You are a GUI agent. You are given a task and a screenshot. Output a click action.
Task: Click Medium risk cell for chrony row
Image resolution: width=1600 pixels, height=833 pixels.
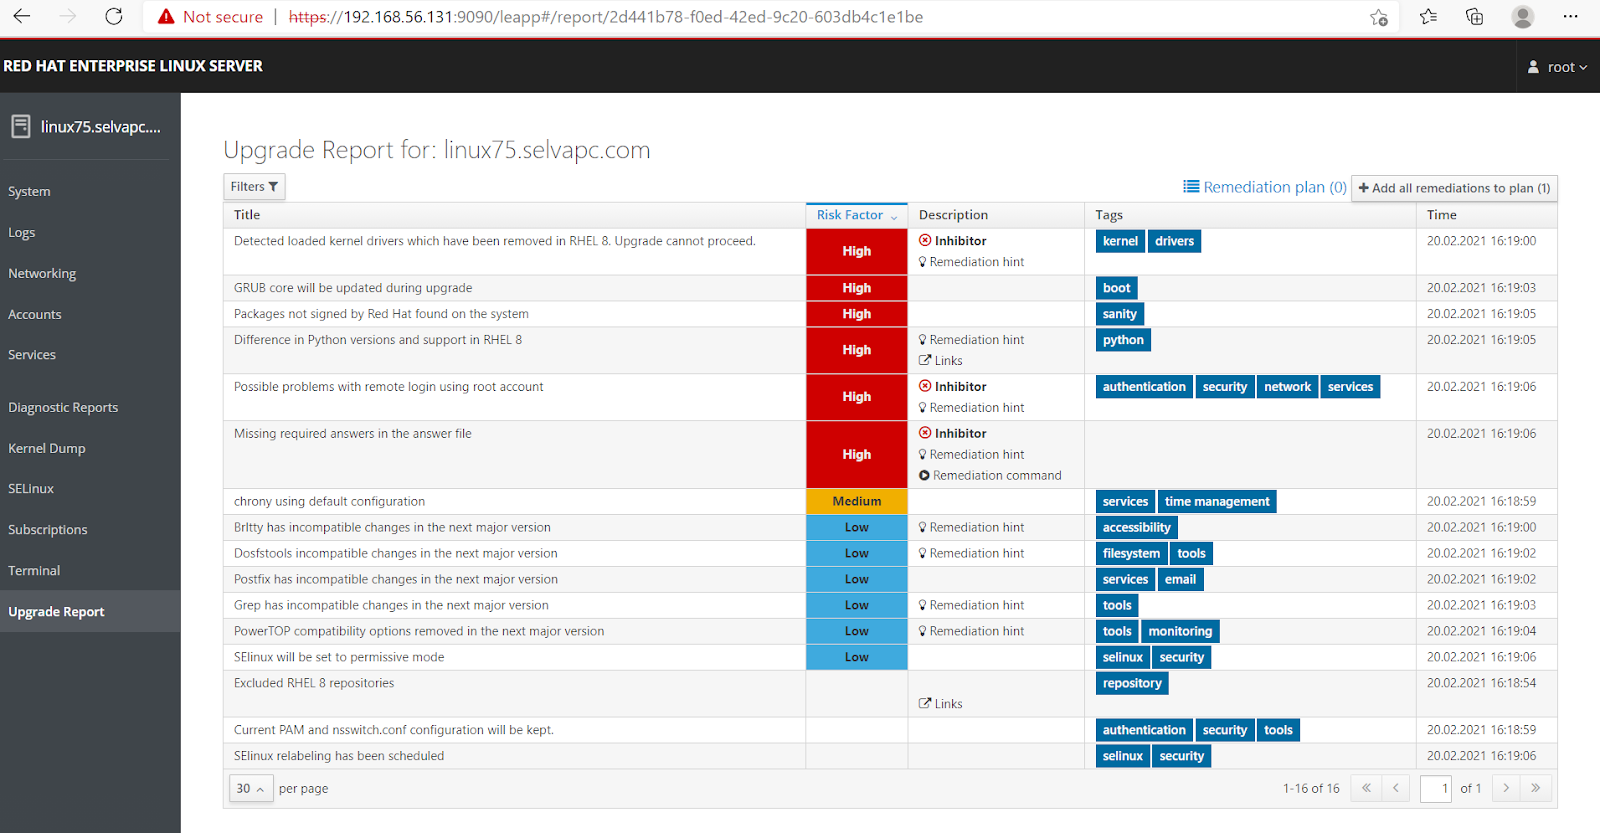(857, 502)
